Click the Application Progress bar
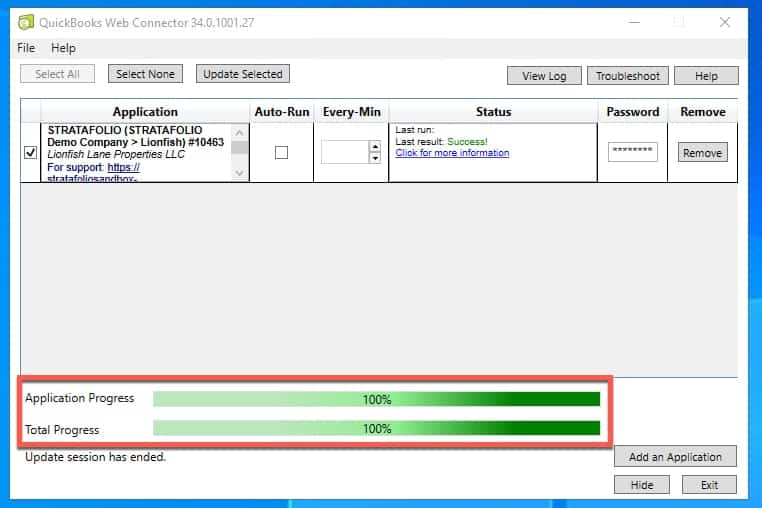Screen dimensions: 762x508 (x=377, y=399)
